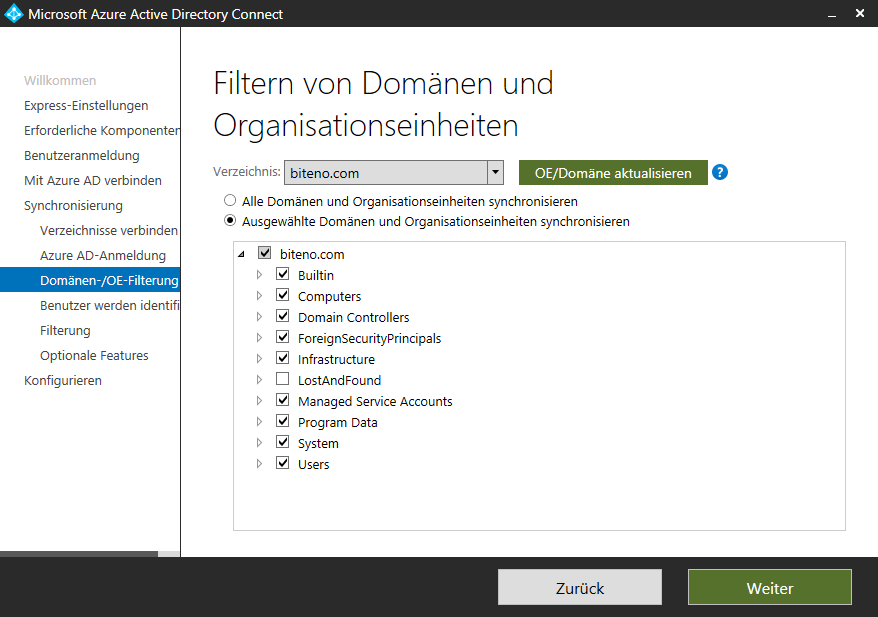Image resolution: width=878 pixels, height=617 pixels.
Task: Open Erforderliche Komponenten step
Action: point(102,130)
